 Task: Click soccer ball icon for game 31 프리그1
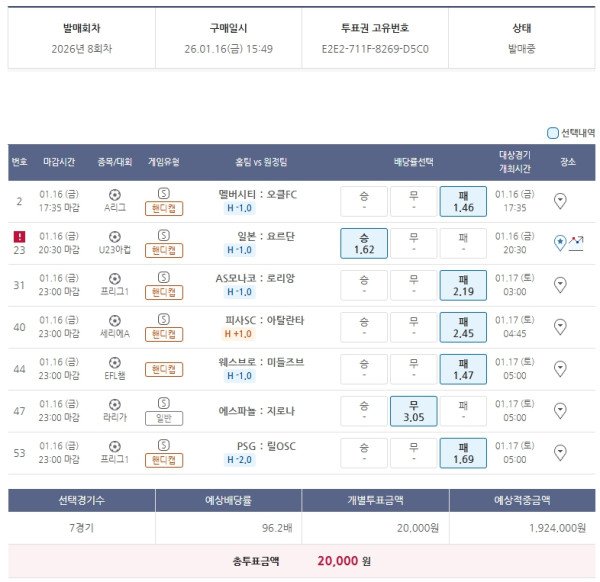point(115,279)
